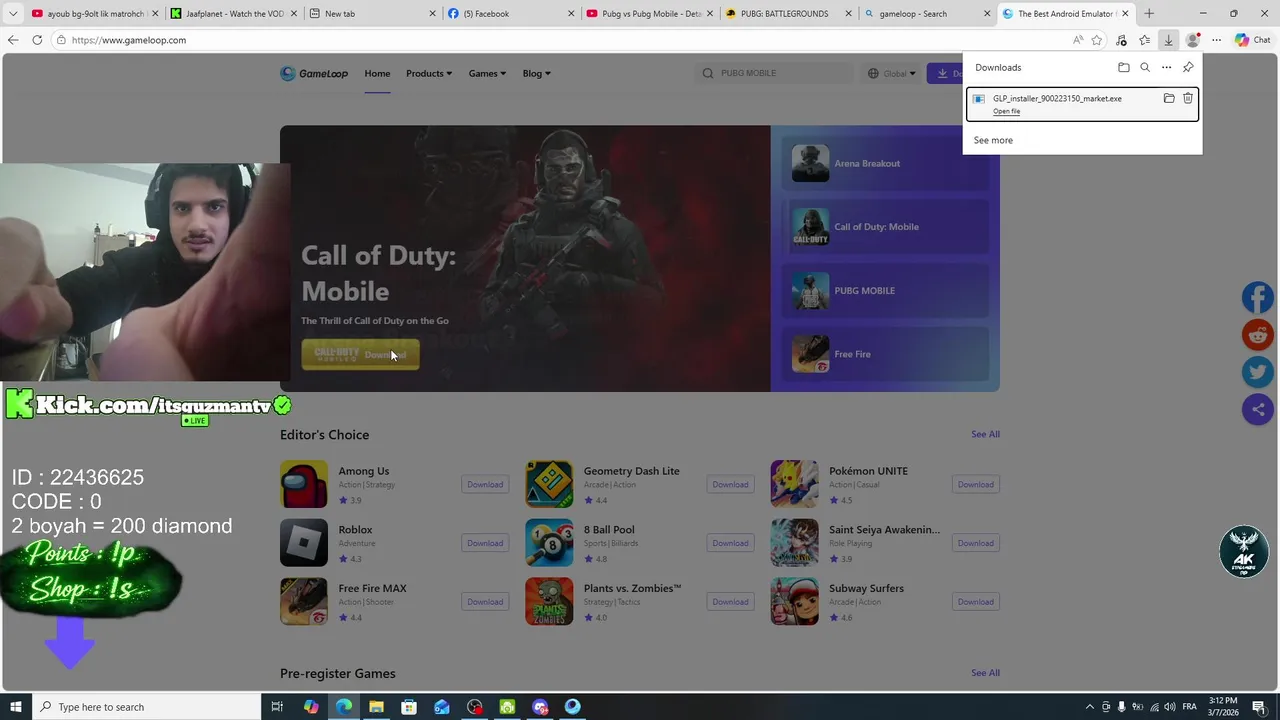Open Windows Start menu

point(15,707)
